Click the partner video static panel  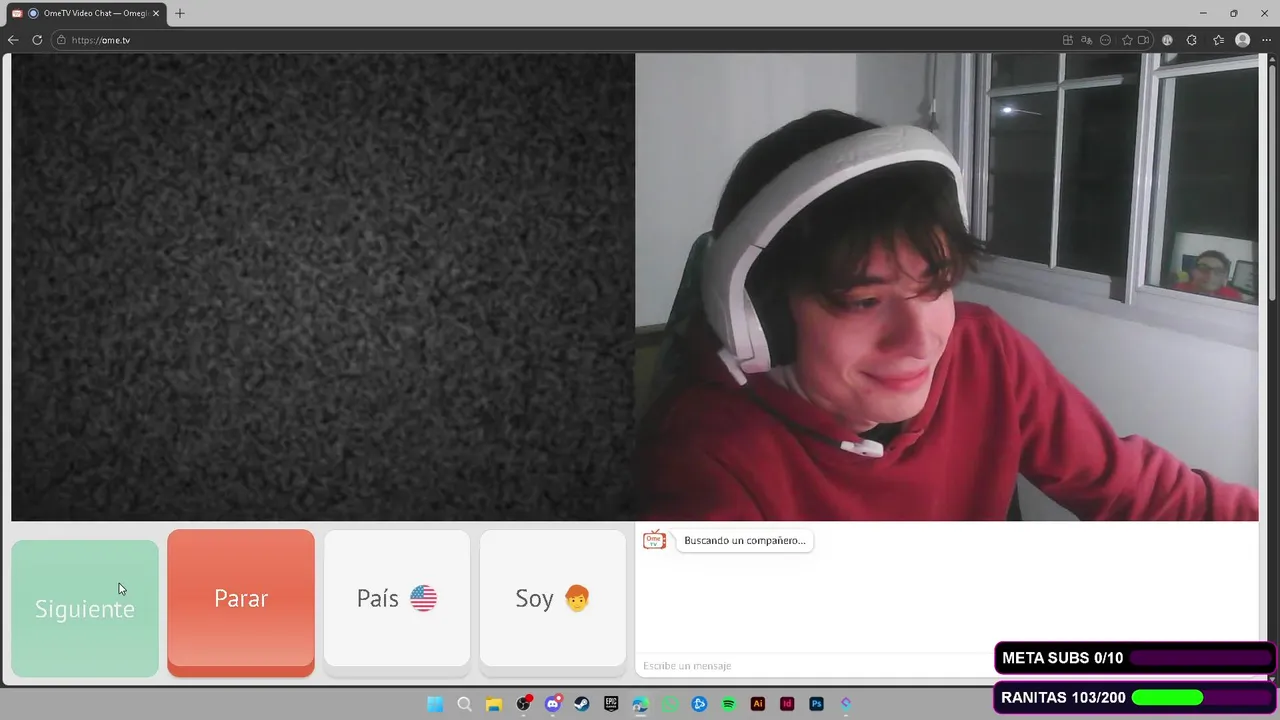tap(323, 287)
